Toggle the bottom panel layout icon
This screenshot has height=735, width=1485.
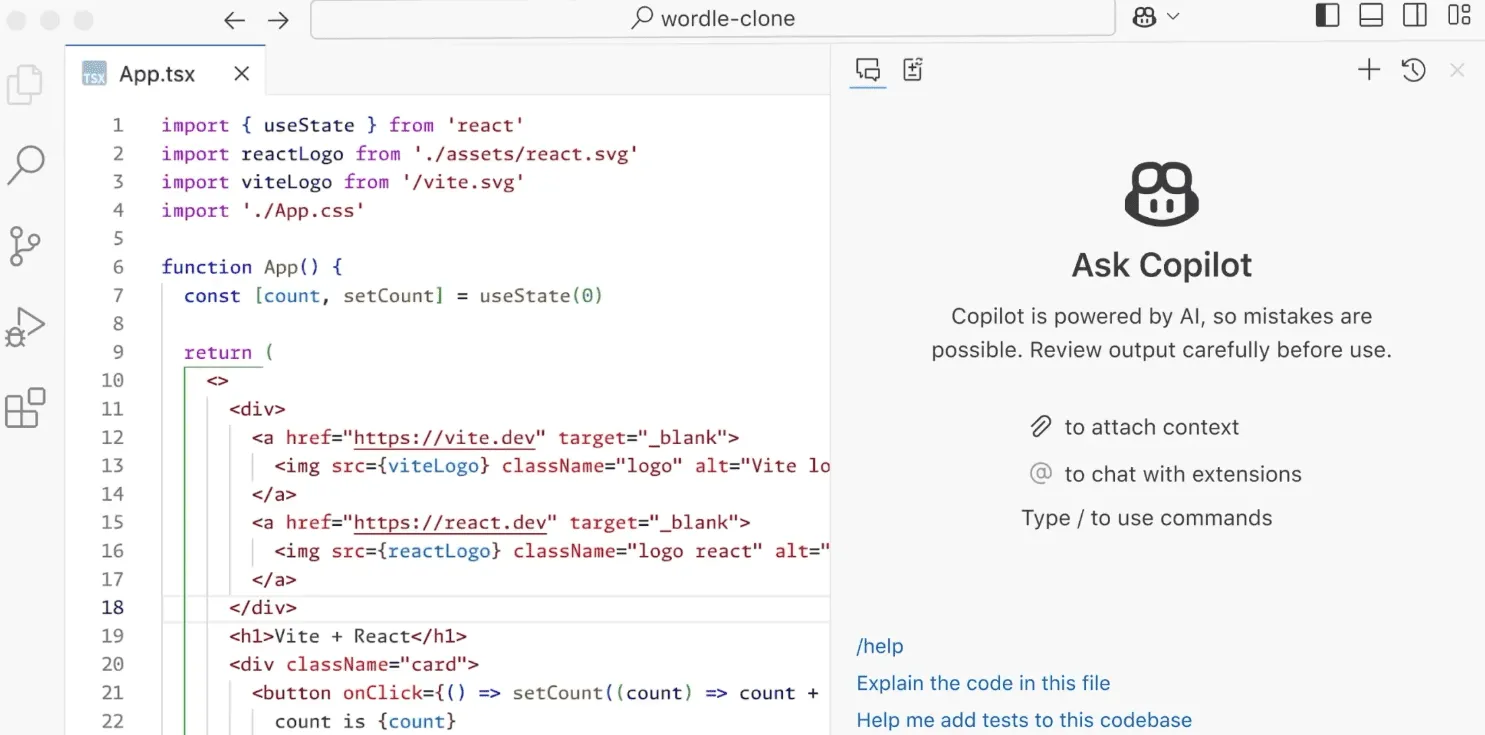(x=1371, y=16)
